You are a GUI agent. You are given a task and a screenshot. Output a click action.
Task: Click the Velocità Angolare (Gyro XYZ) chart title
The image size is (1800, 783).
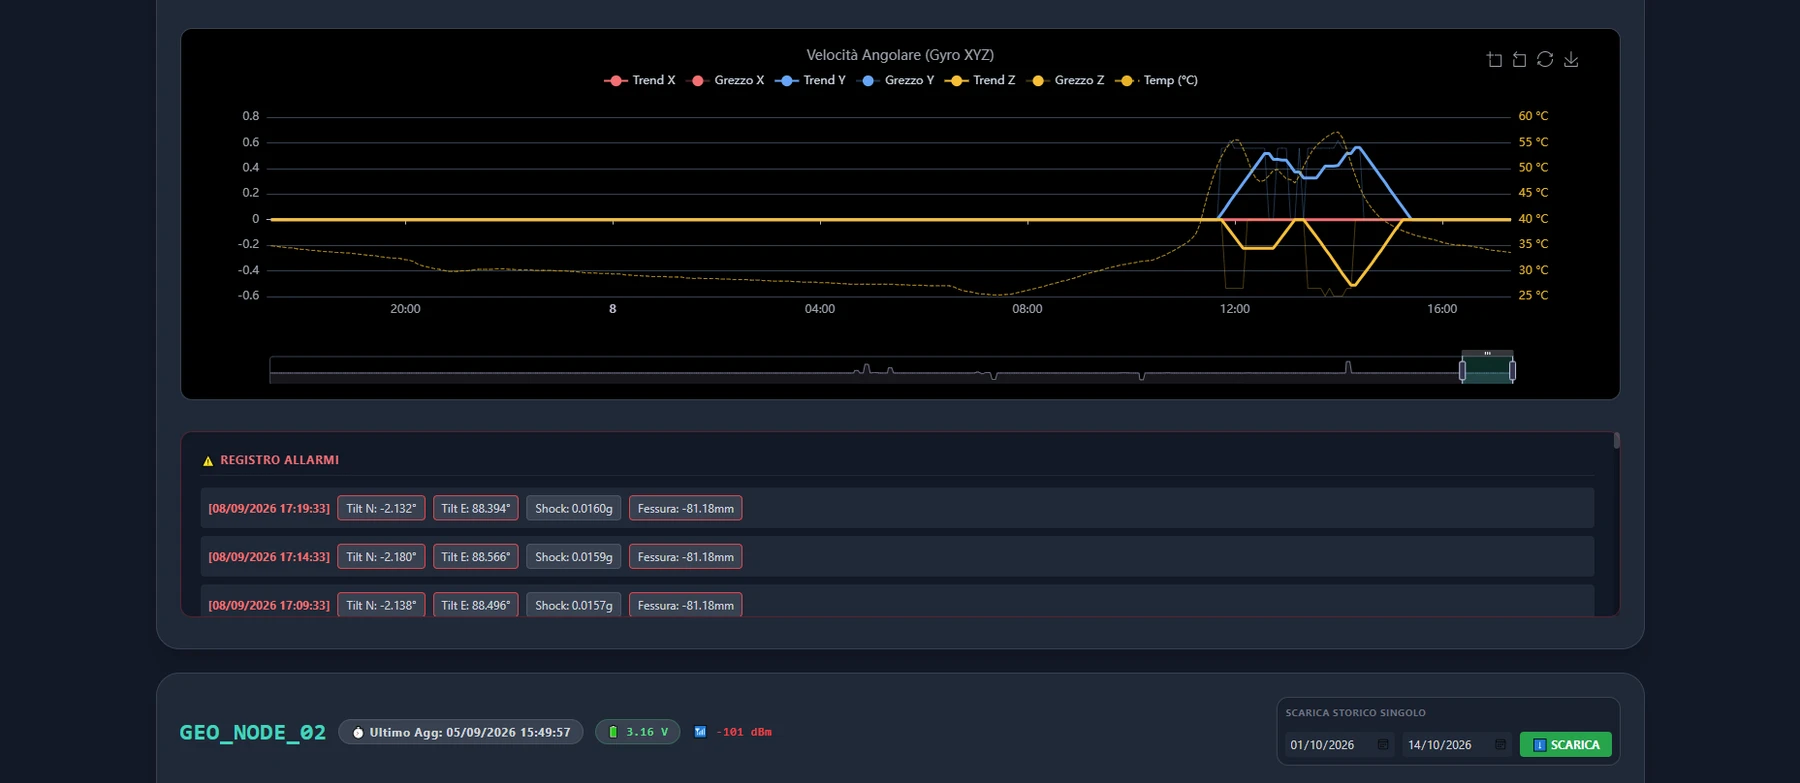tap(900, 55)
